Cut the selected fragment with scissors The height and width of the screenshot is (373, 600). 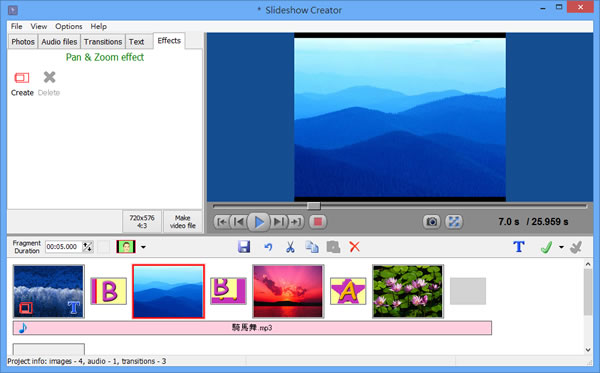click(290, 247)
